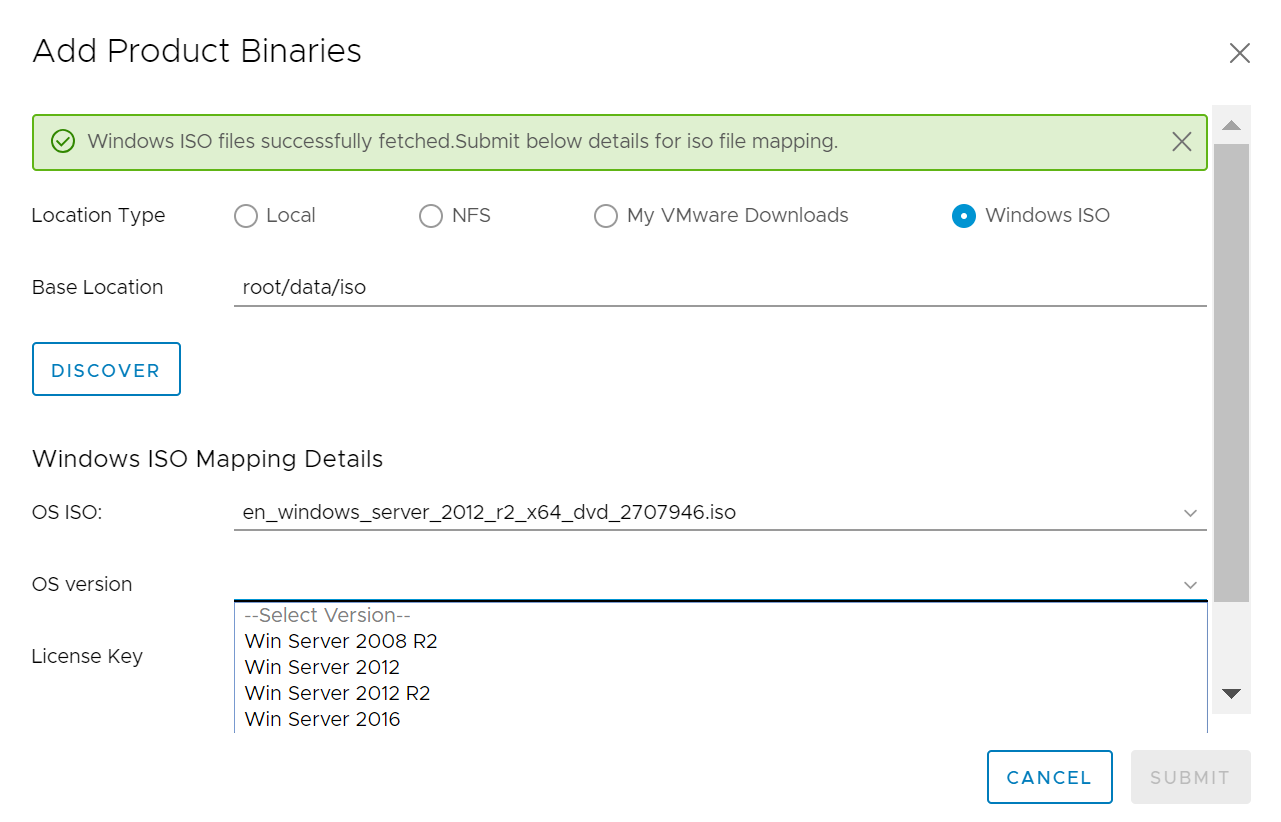Click scrollbar down arrow

1231,694
